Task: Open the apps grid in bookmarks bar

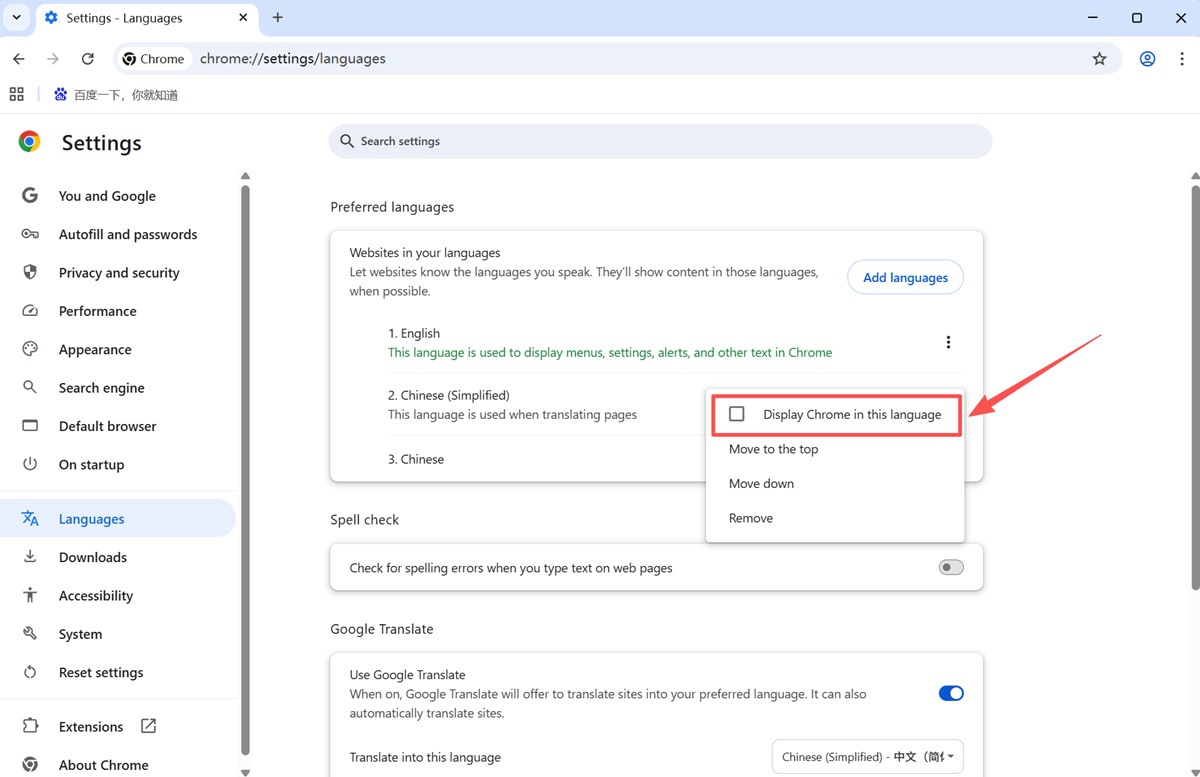Action: pos(16,95)
